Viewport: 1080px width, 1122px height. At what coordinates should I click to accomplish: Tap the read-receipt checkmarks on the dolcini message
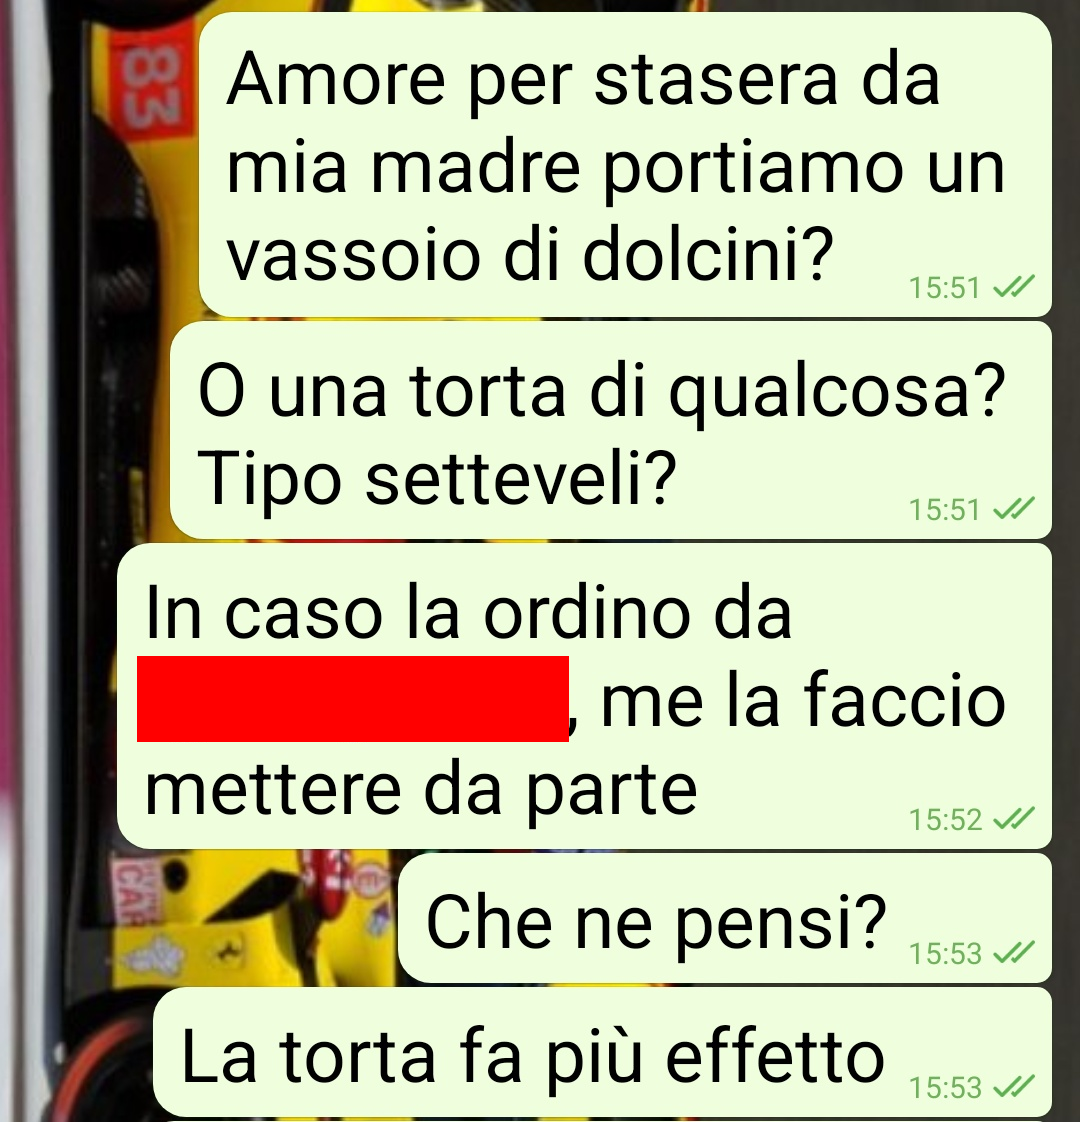click(x=1013, y=287)
